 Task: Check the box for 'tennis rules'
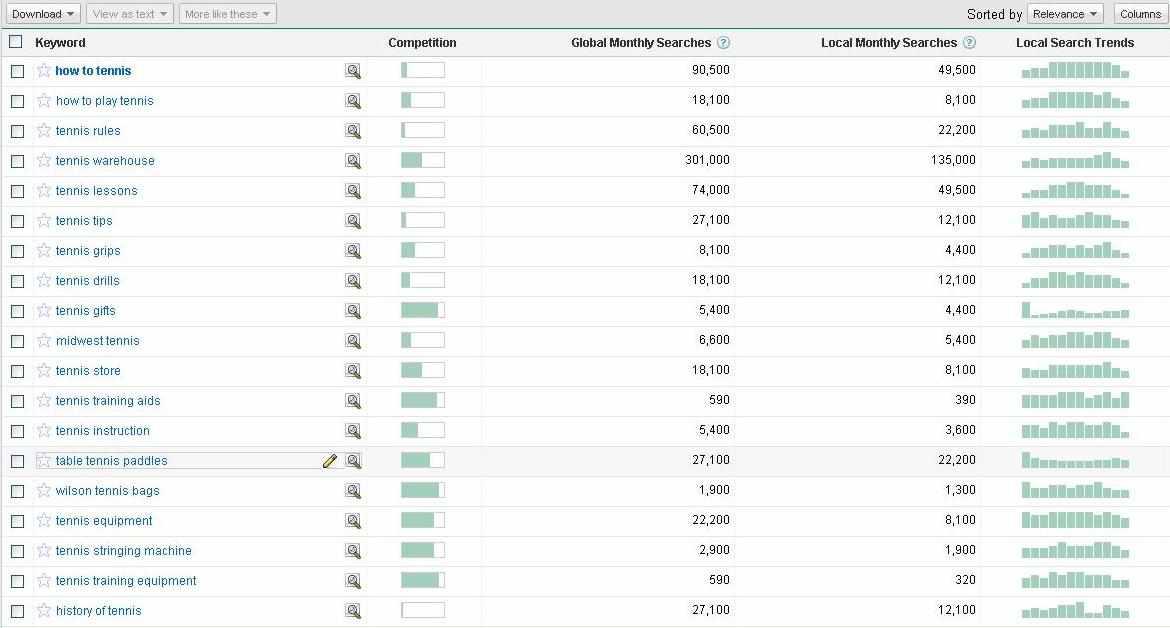[18, 131]
